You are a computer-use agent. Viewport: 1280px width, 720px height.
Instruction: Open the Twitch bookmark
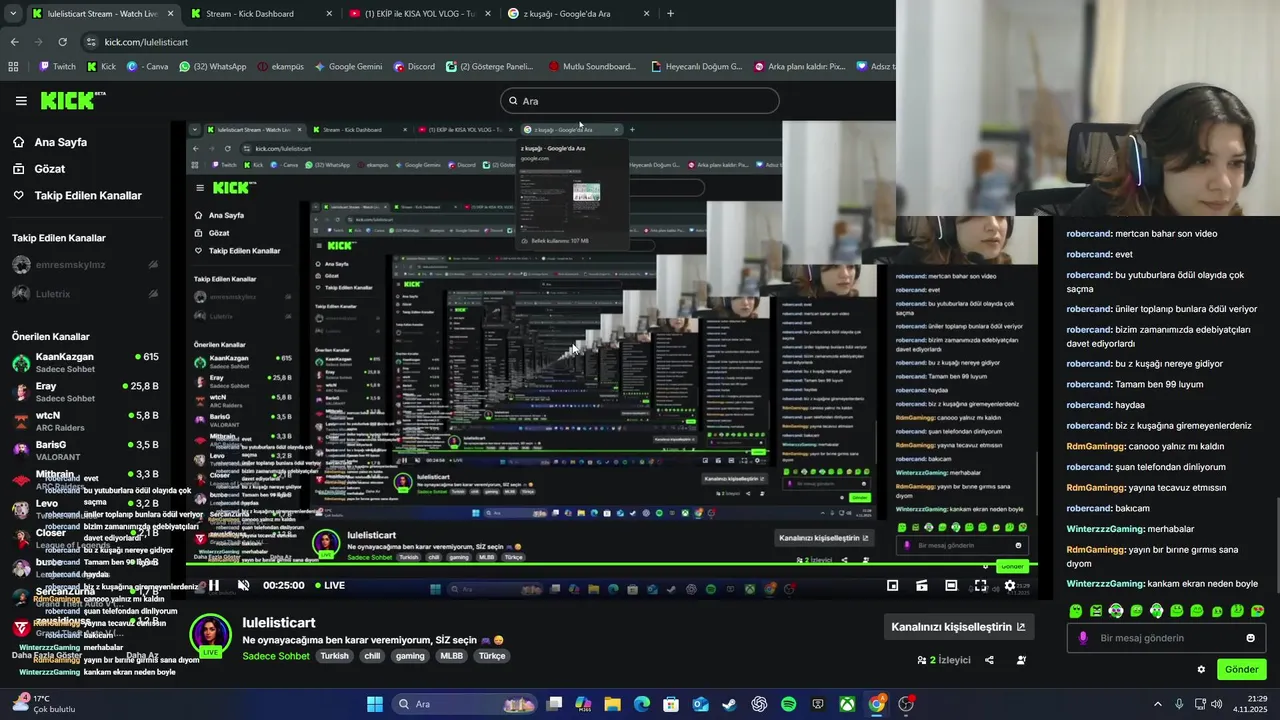click(57, 67)
